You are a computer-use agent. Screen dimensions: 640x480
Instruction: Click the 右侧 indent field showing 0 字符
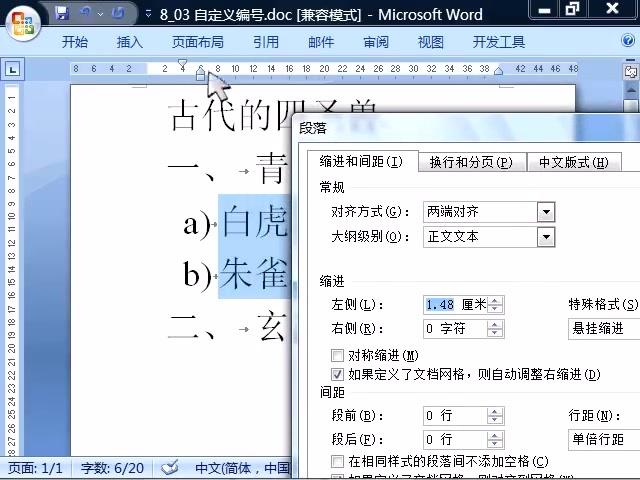click(x=456, y=329)
